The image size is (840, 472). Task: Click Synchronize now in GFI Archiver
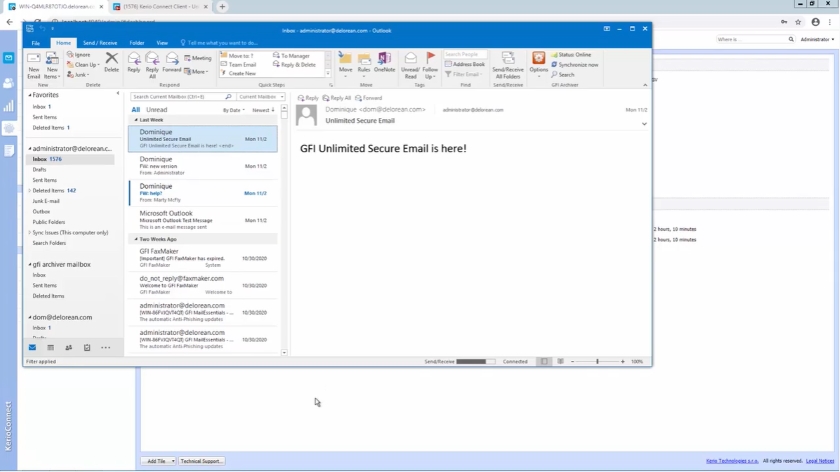(x=574, y=65)
